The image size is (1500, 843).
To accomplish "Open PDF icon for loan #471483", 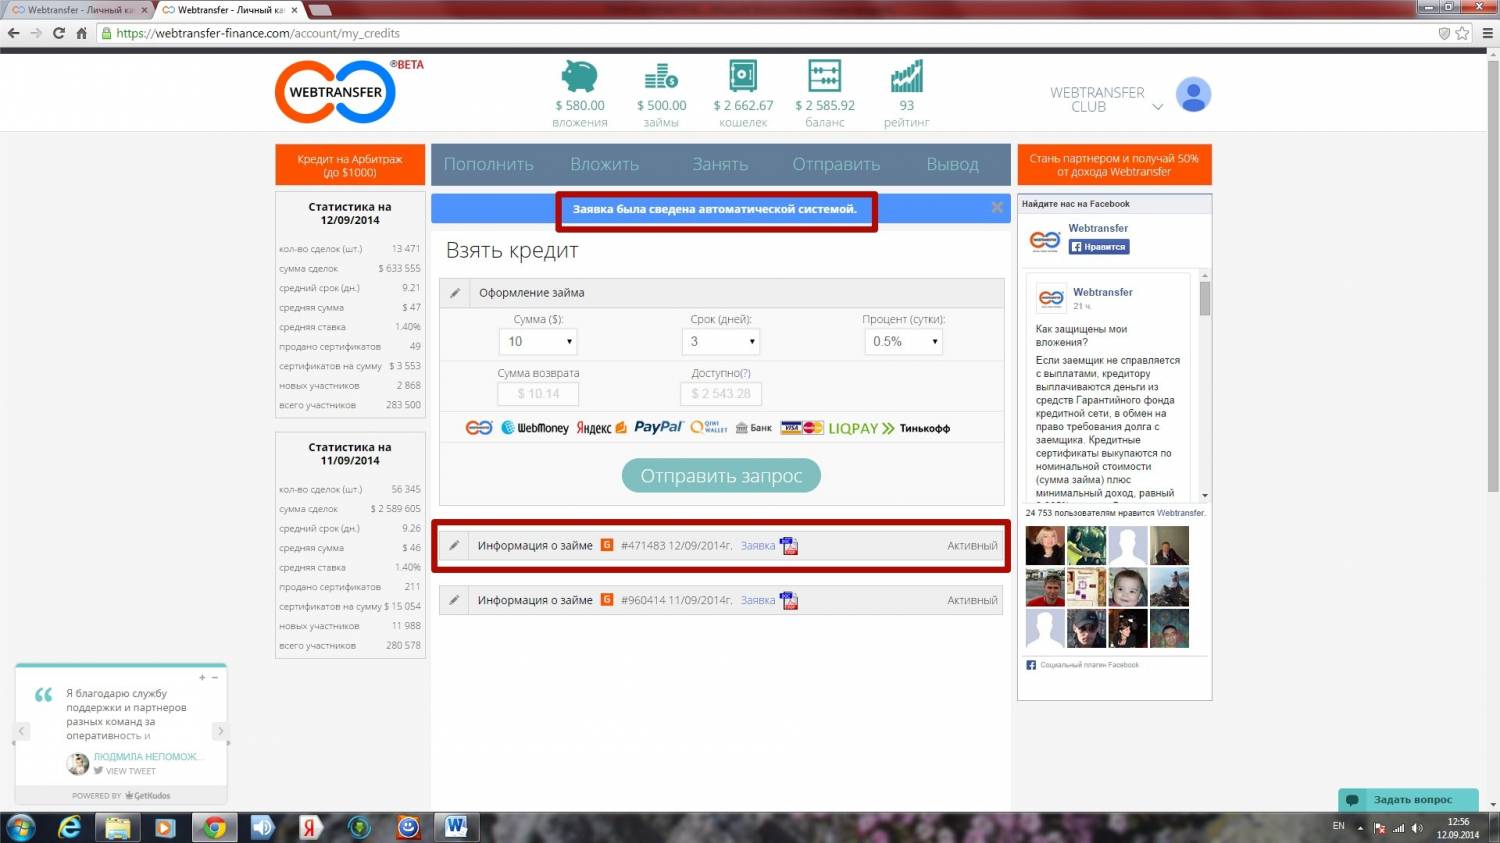I will tap(790, 546).
